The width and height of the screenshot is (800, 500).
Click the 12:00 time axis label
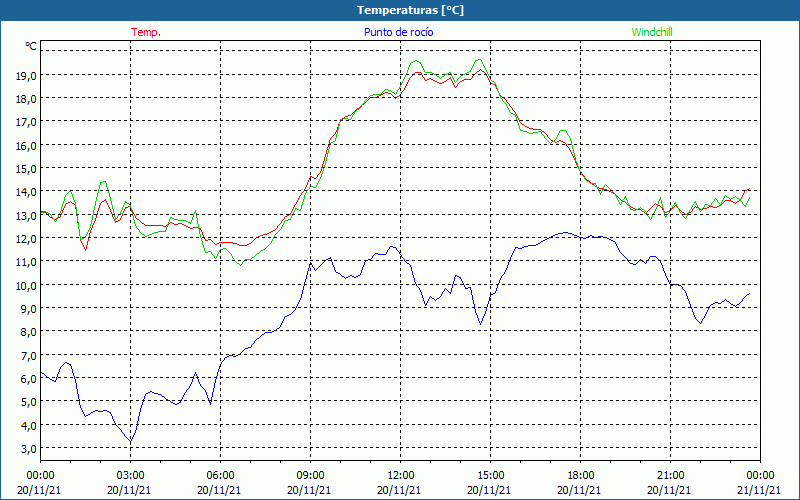401,476
